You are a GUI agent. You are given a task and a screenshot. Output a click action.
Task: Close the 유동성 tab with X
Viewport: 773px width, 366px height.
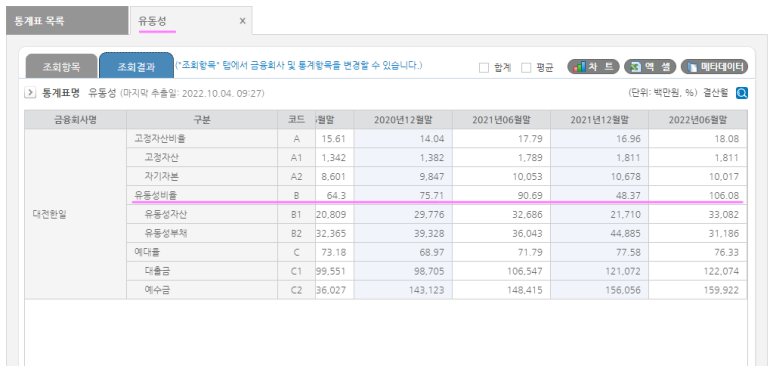tap(242, 21)
